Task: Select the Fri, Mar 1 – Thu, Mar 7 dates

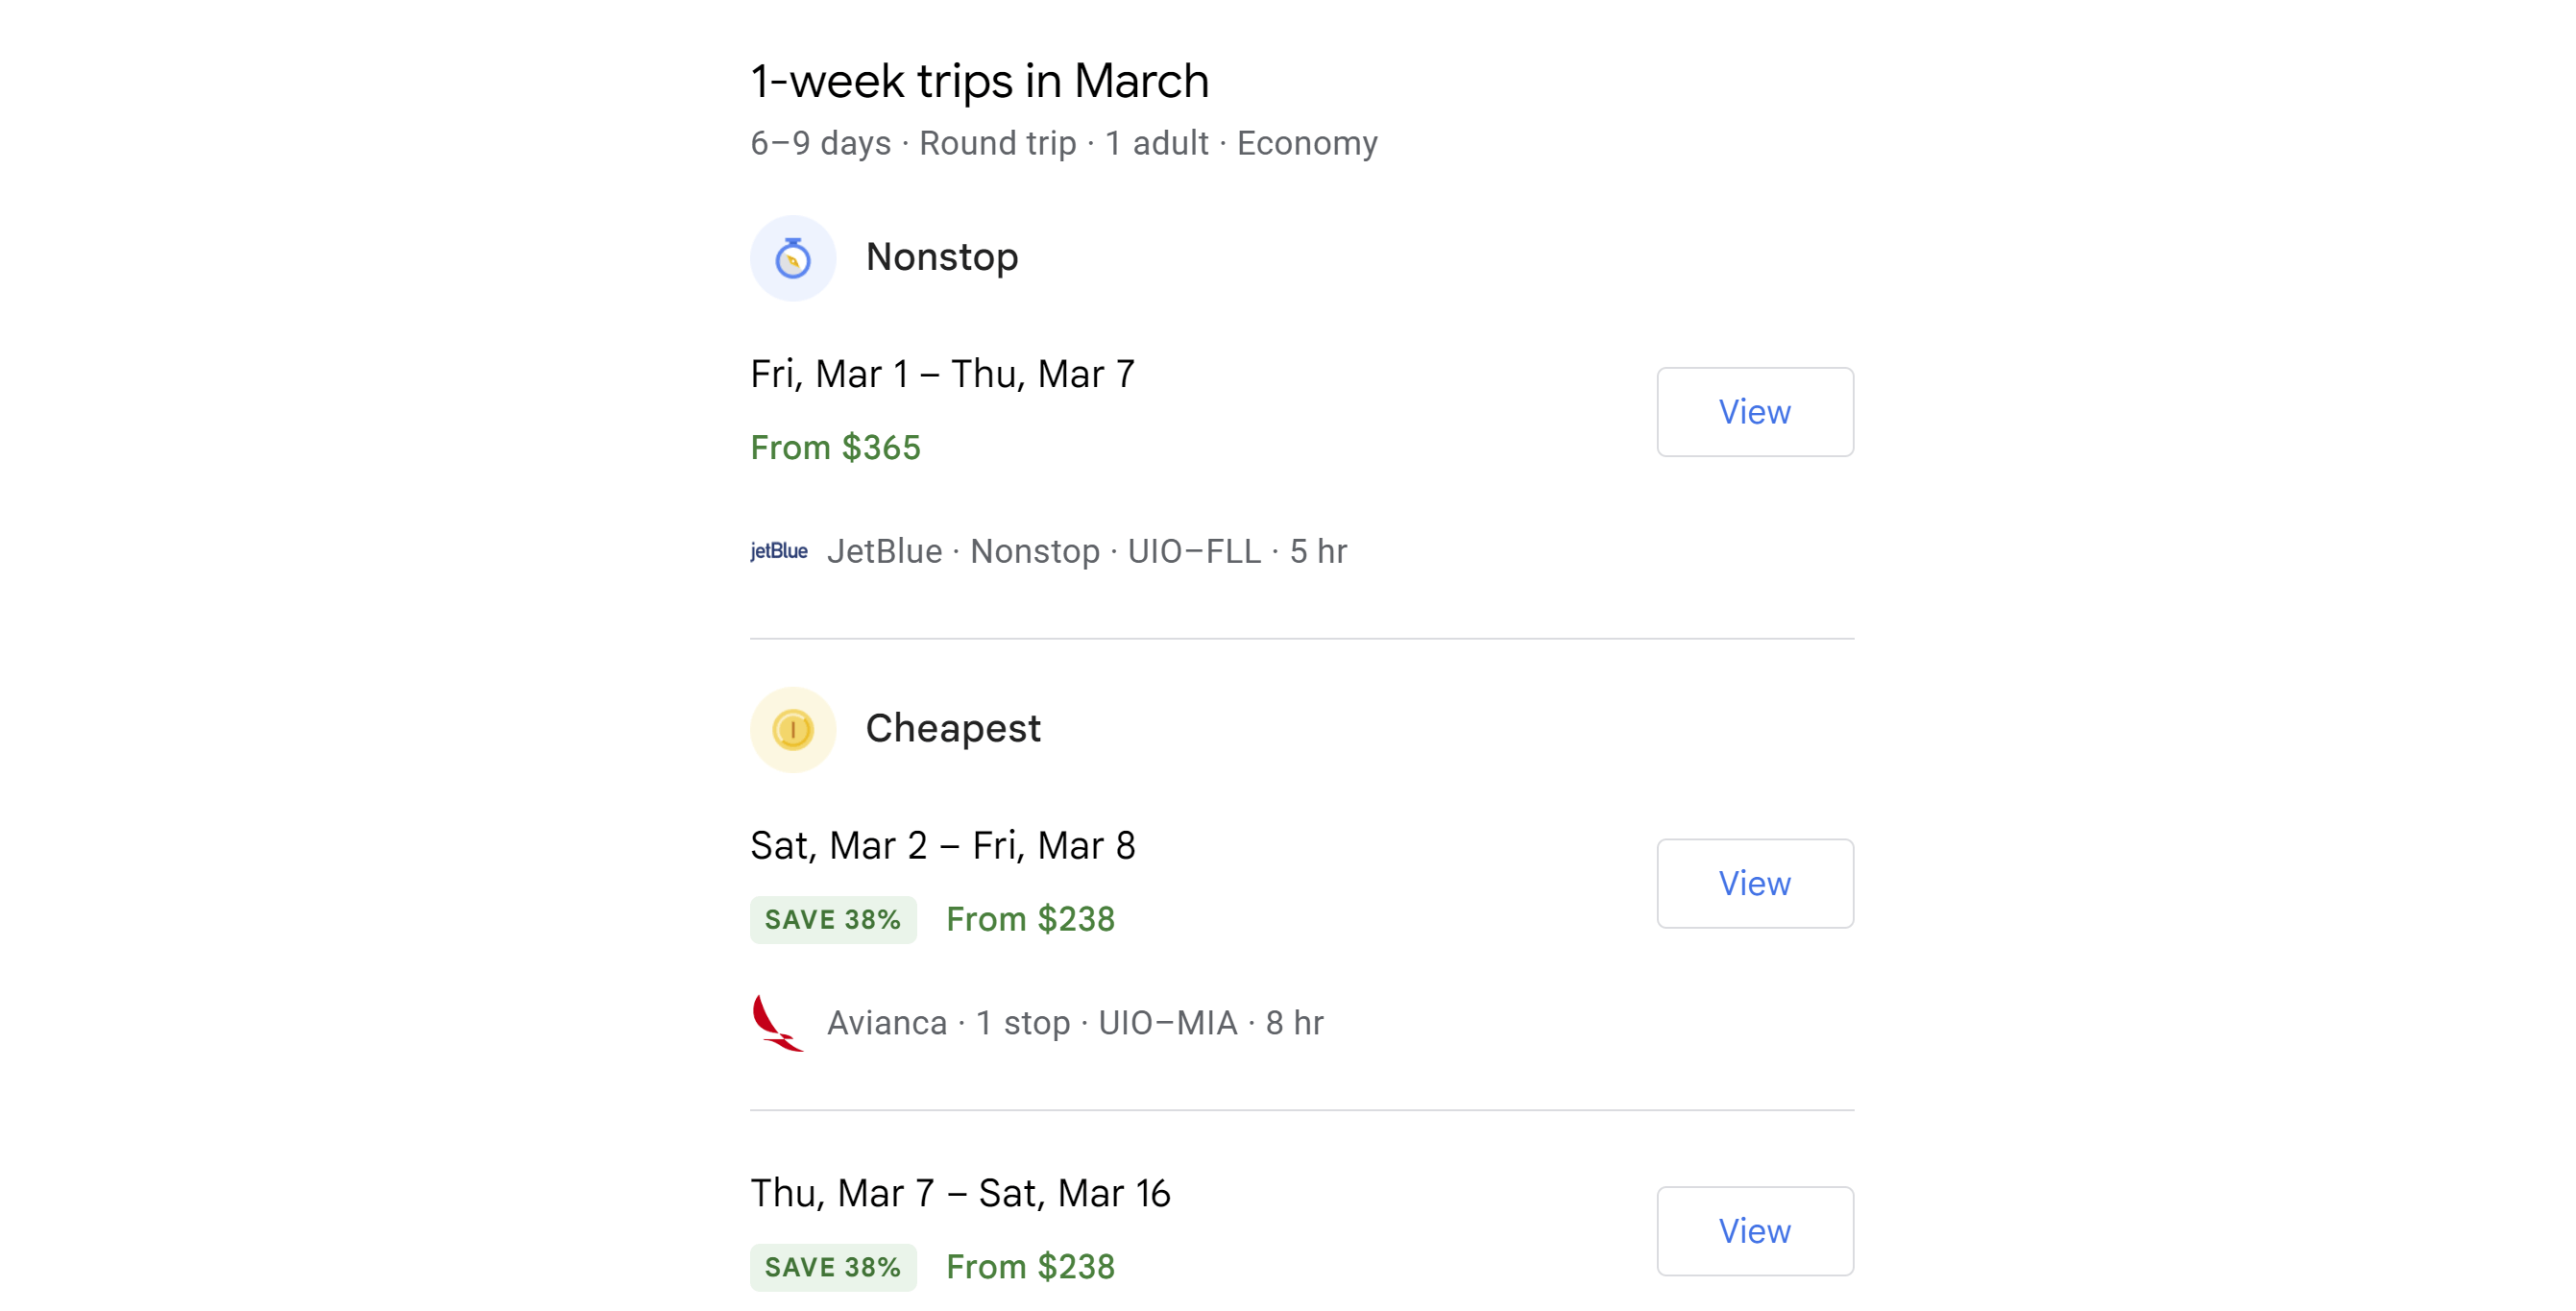Action: pos(942,374)
